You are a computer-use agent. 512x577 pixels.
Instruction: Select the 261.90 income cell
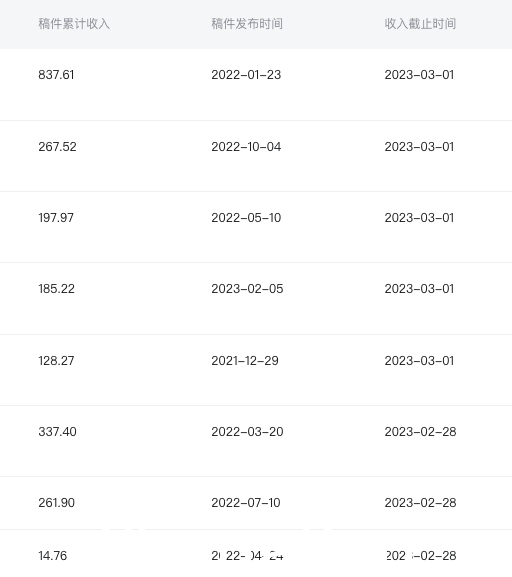pos(57,503)
